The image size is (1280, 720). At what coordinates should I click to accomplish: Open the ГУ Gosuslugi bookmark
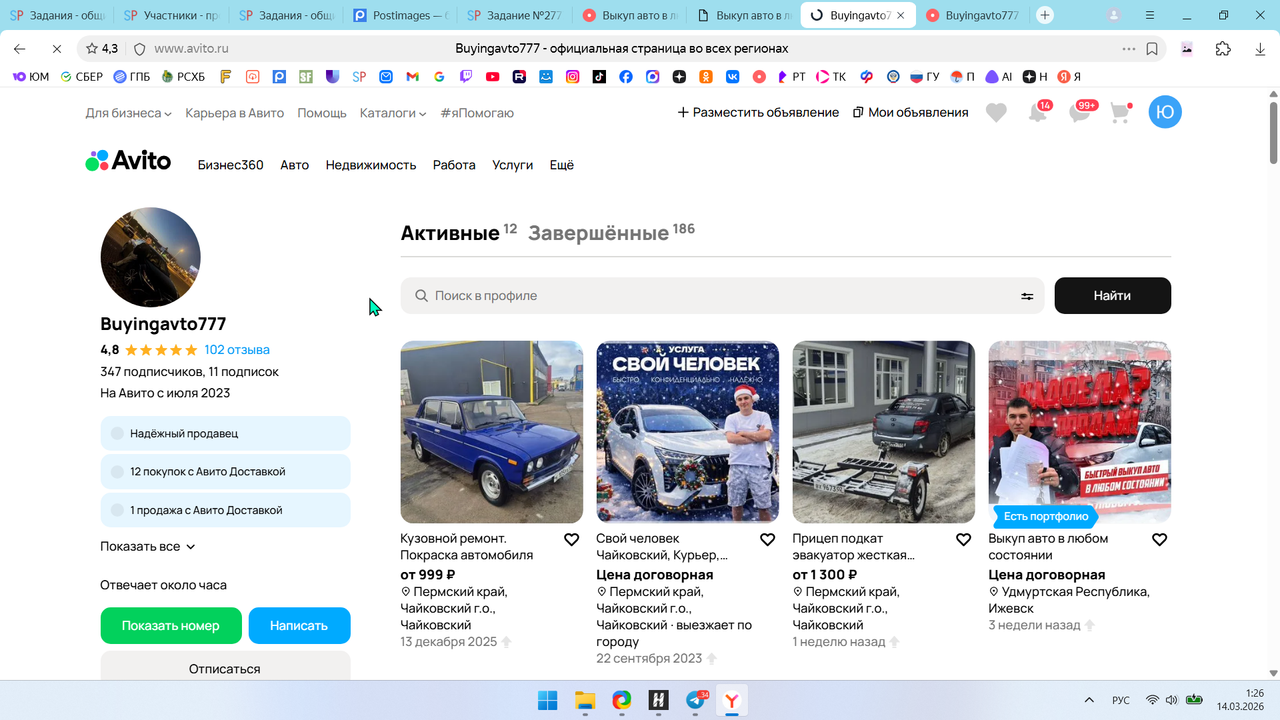pos(925,76)
